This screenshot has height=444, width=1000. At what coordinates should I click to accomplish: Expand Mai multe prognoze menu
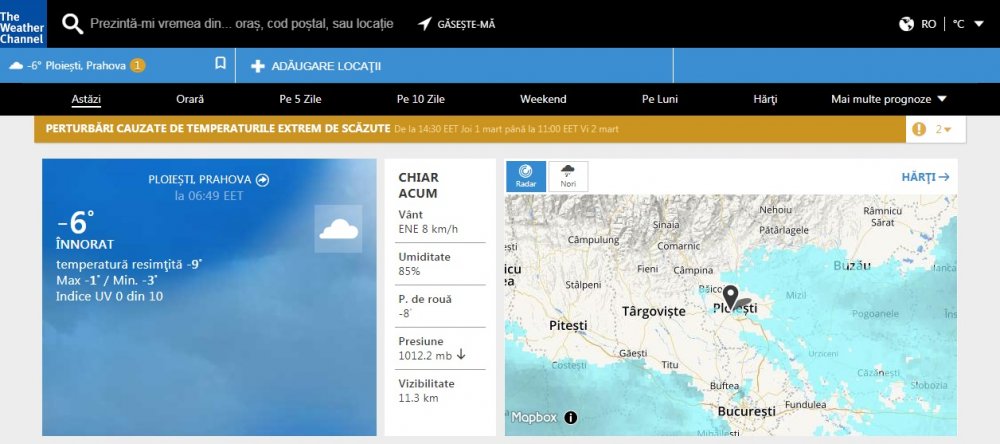(888, 99)
